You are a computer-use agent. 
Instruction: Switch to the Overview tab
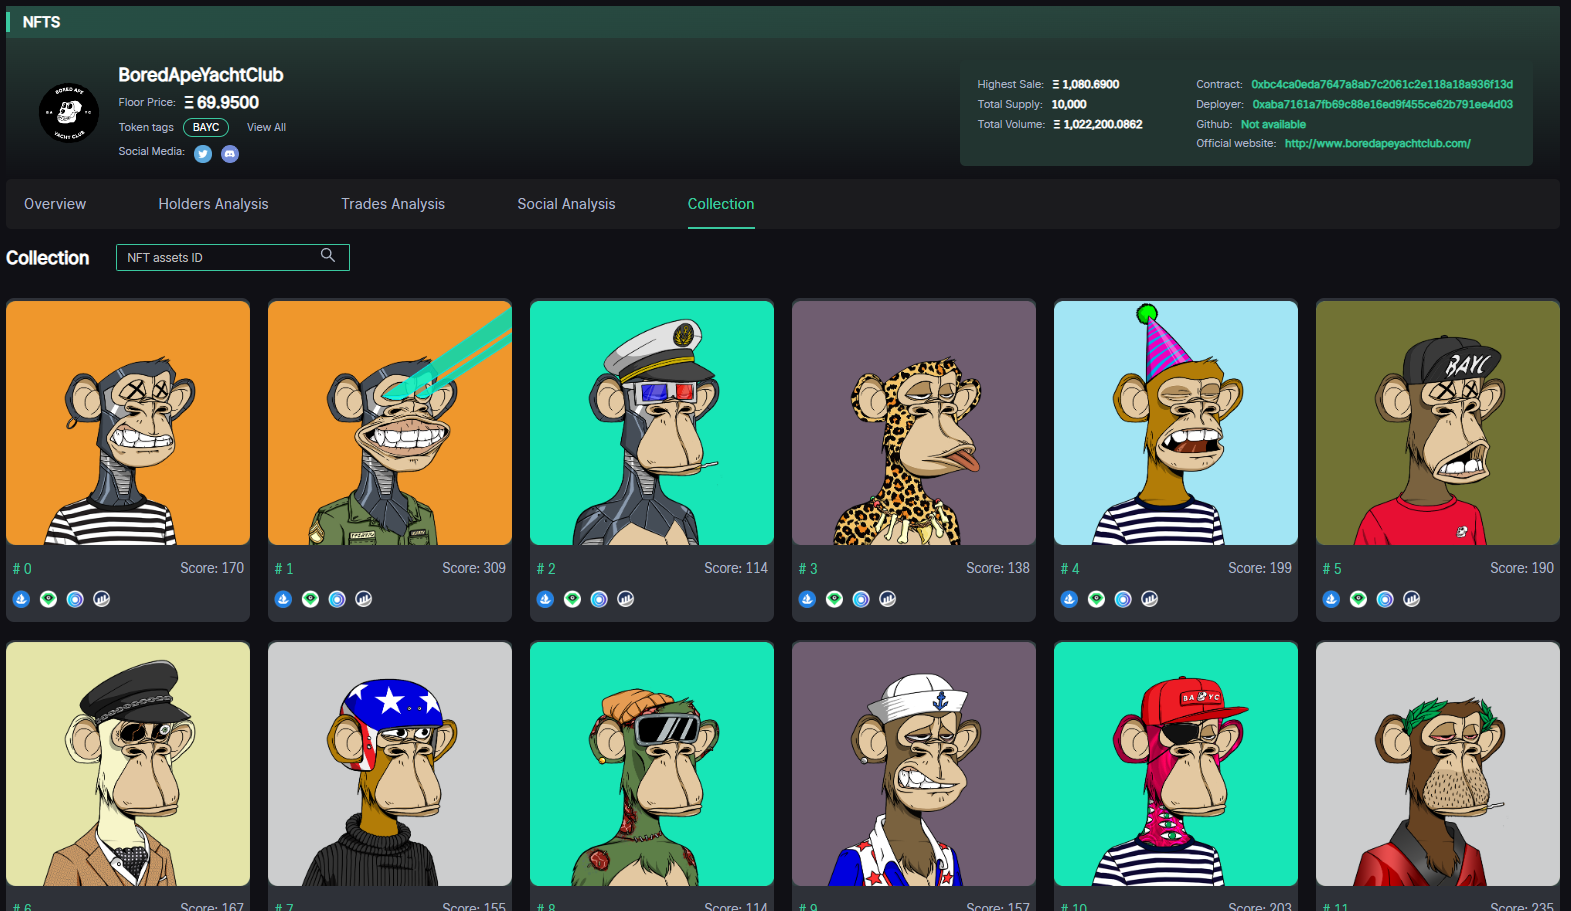[55, 204]
